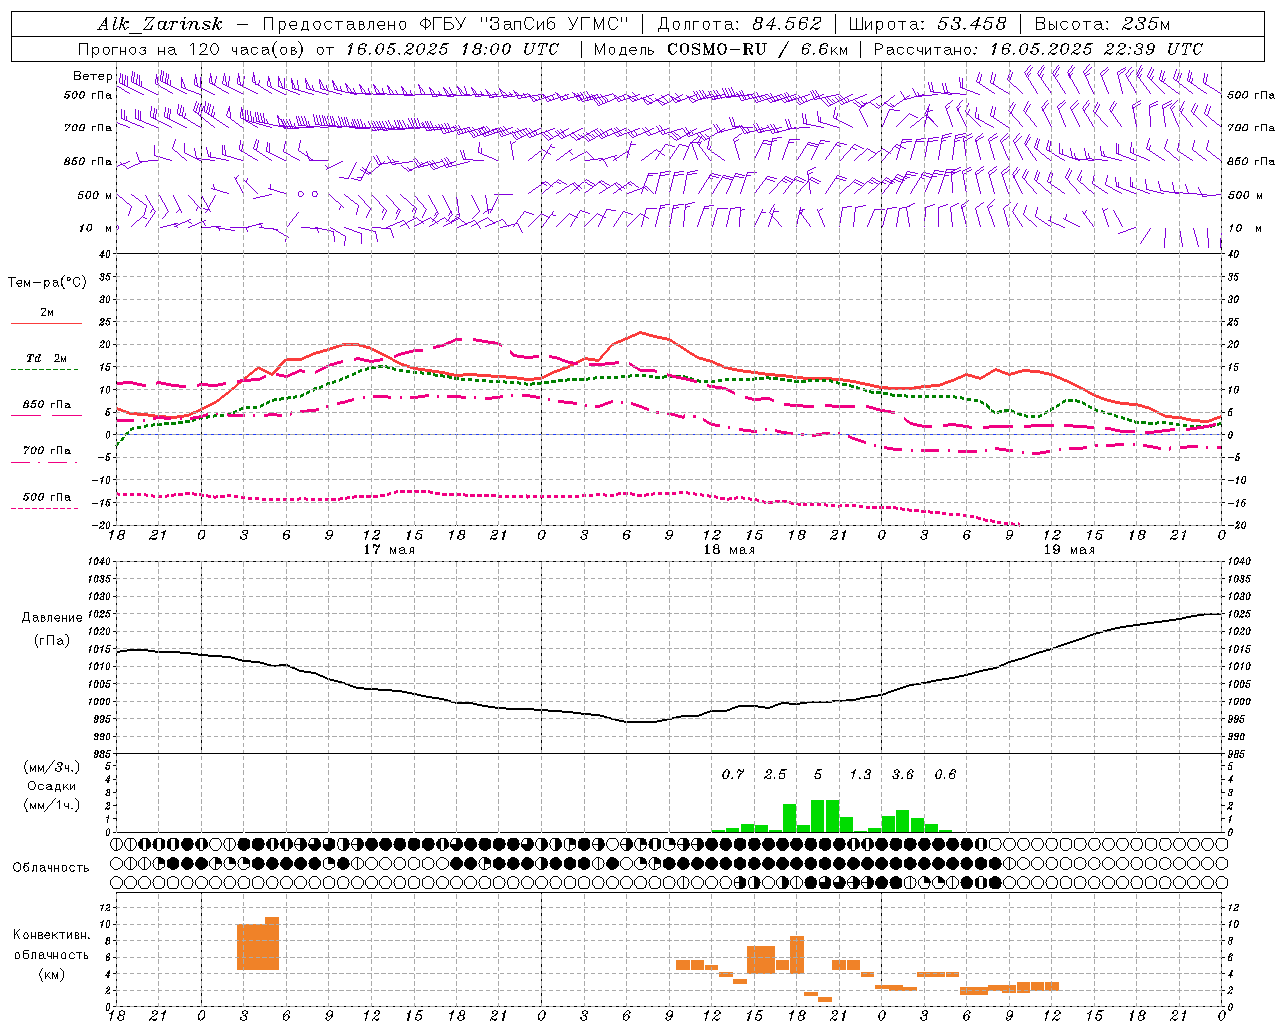1280x1024 pixels.
Task: Select the 18 мая date label
Action: click(x=729, y=550)
